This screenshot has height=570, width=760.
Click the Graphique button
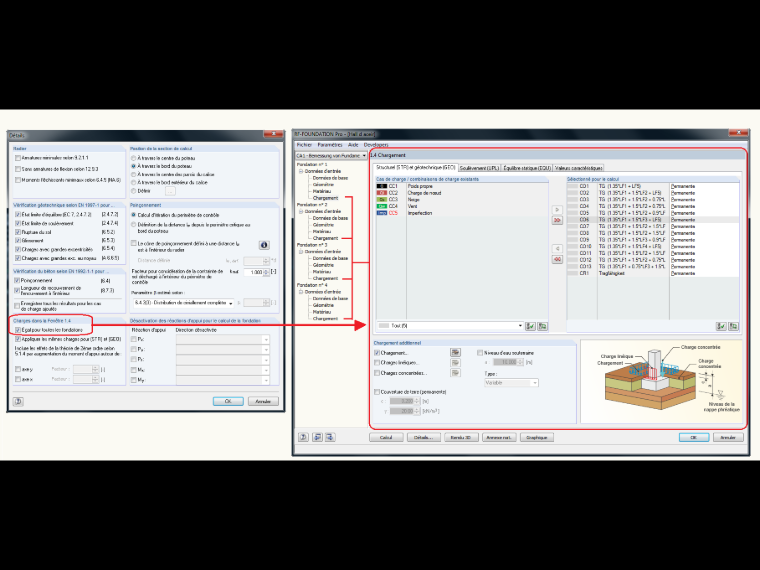[537, 437]
